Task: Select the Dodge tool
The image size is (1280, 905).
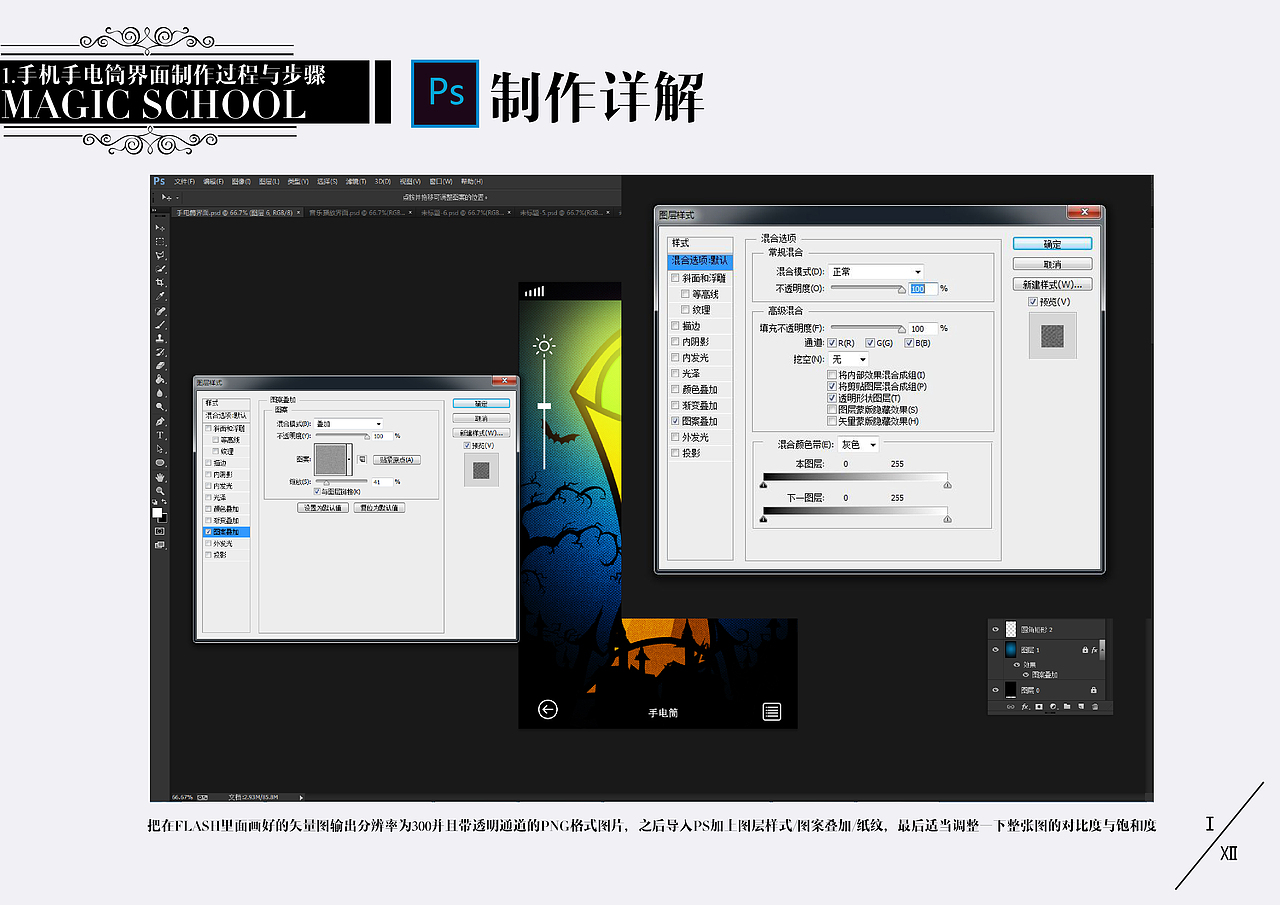Action: click(x=160, y=408)
